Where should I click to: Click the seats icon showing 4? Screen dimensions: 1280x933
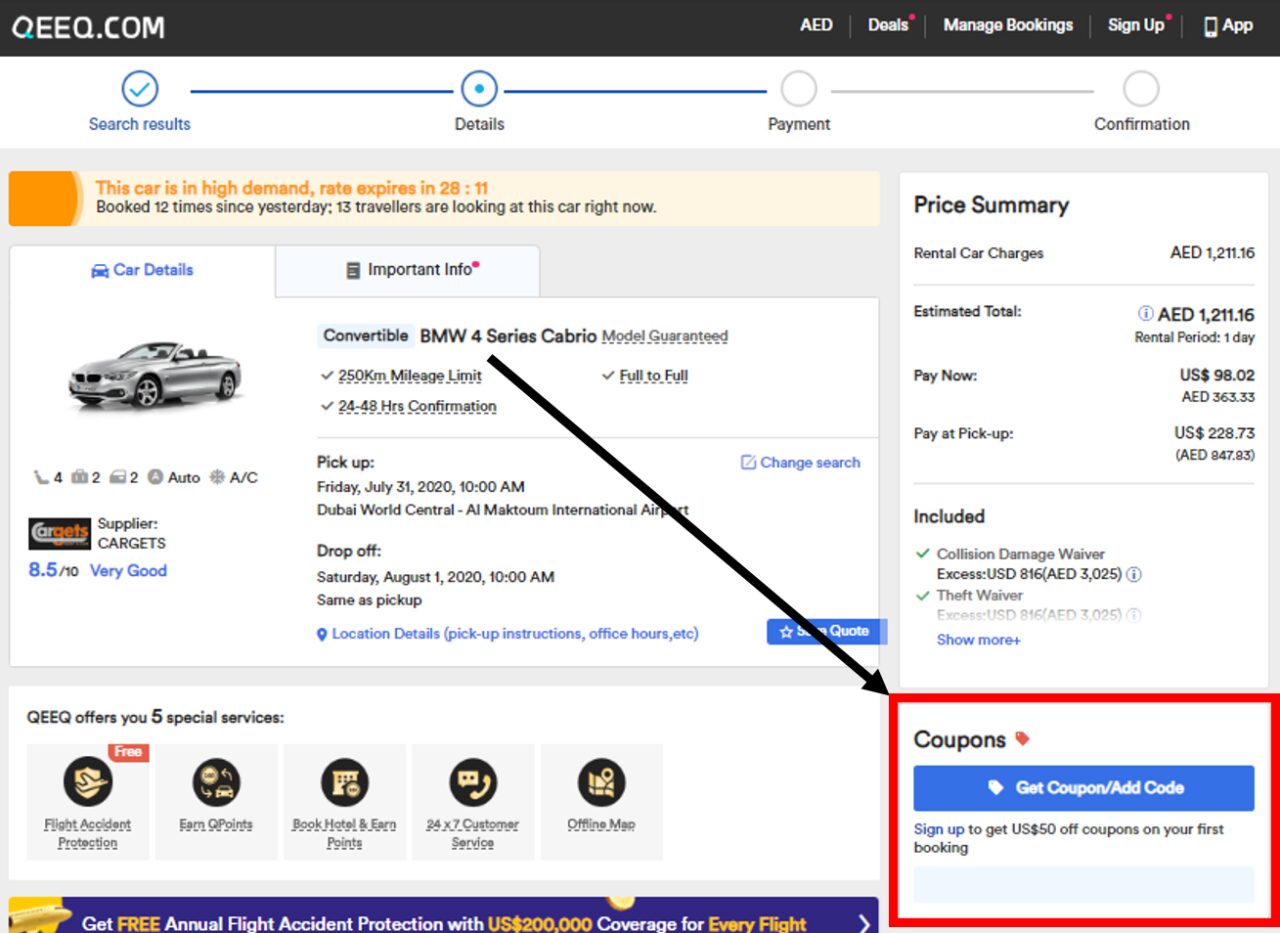41,478
